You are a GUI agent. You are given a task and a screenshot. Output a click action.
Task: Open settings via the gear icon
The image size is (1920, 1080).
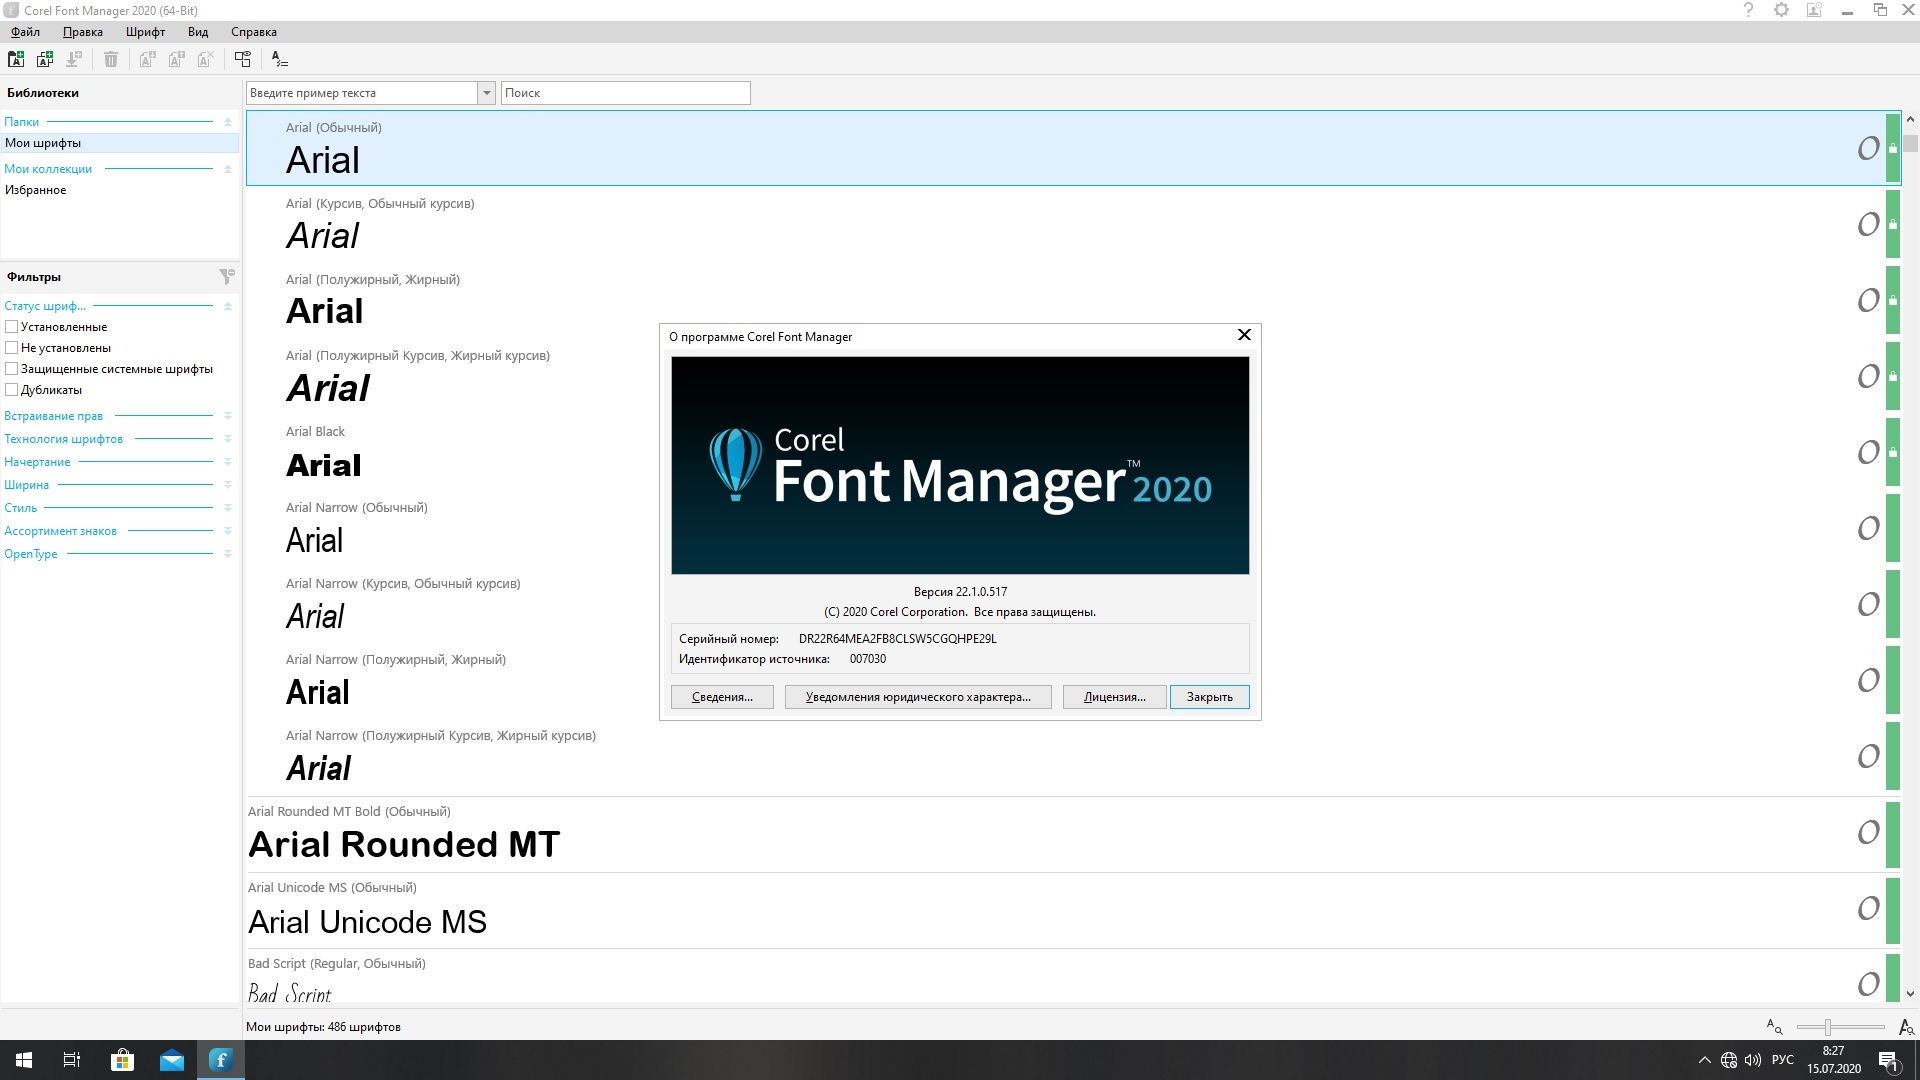[1781, 10]
